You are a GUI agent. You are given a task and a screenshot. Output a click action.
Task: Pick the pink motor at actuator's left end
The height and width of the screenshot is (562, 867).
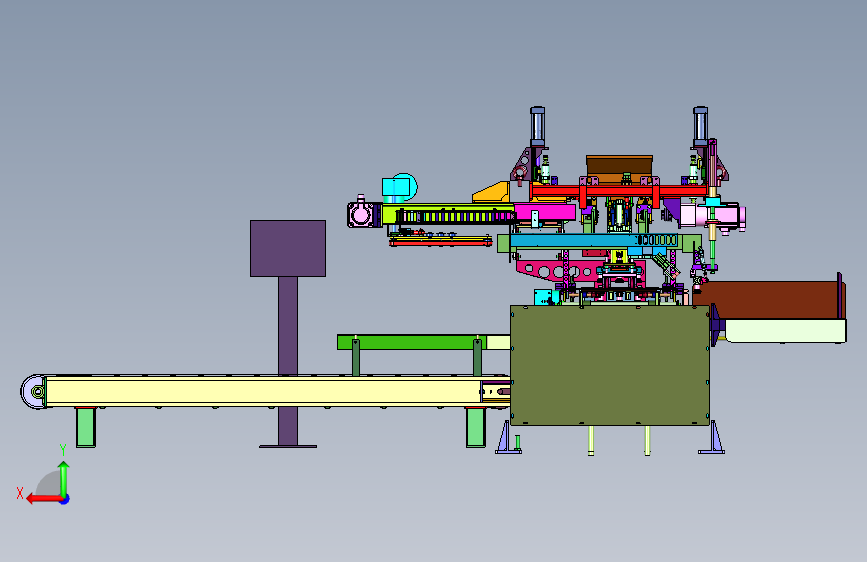[363, 214]
